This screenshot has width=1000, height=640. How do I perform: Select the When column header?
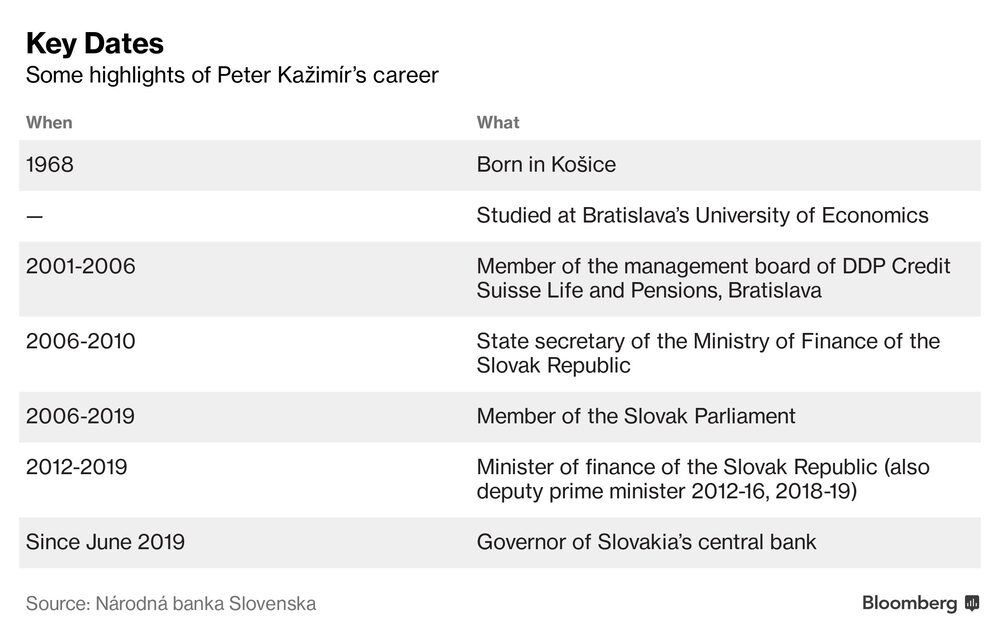[x=49, y=122]
